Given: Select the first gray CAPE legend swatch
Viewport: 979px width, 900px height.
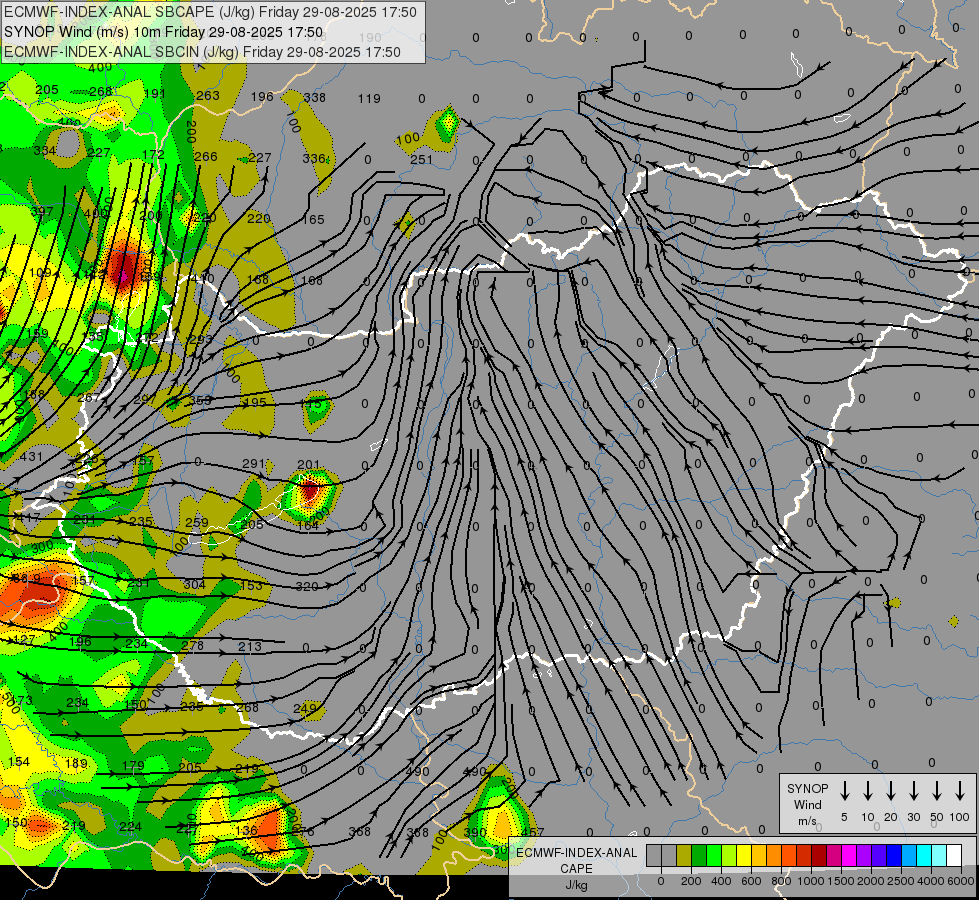Looking at the screenshot, I should 654,855.
